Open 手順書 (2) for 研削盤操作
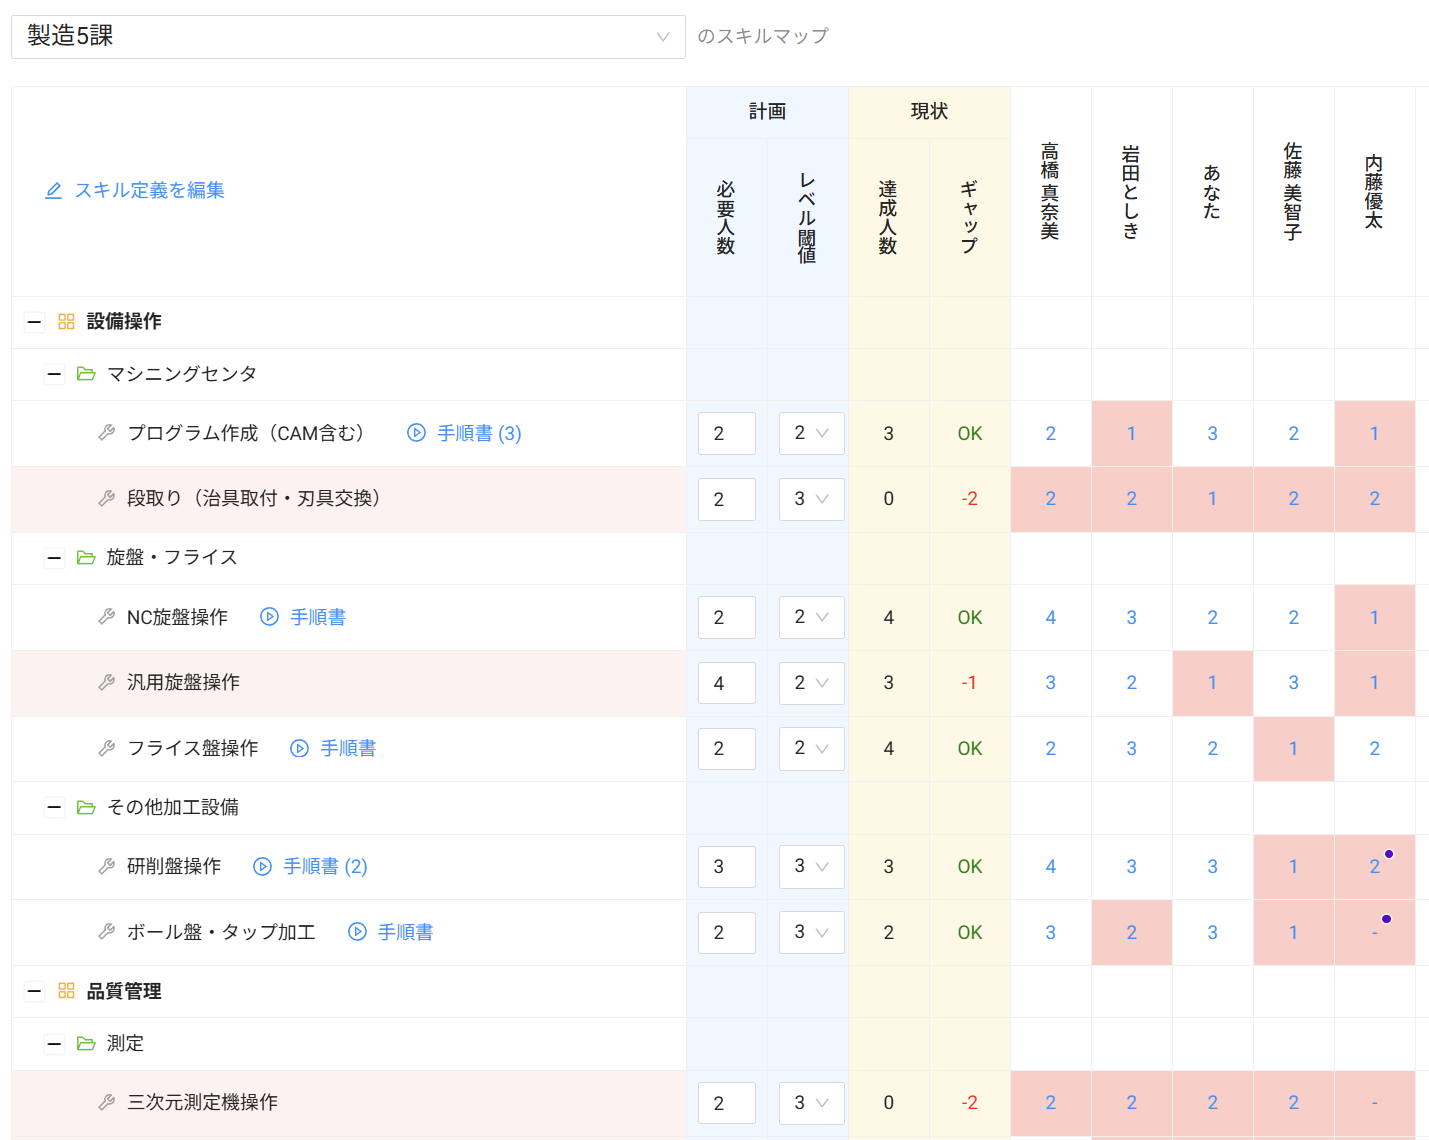 click(x=322, y=867)
